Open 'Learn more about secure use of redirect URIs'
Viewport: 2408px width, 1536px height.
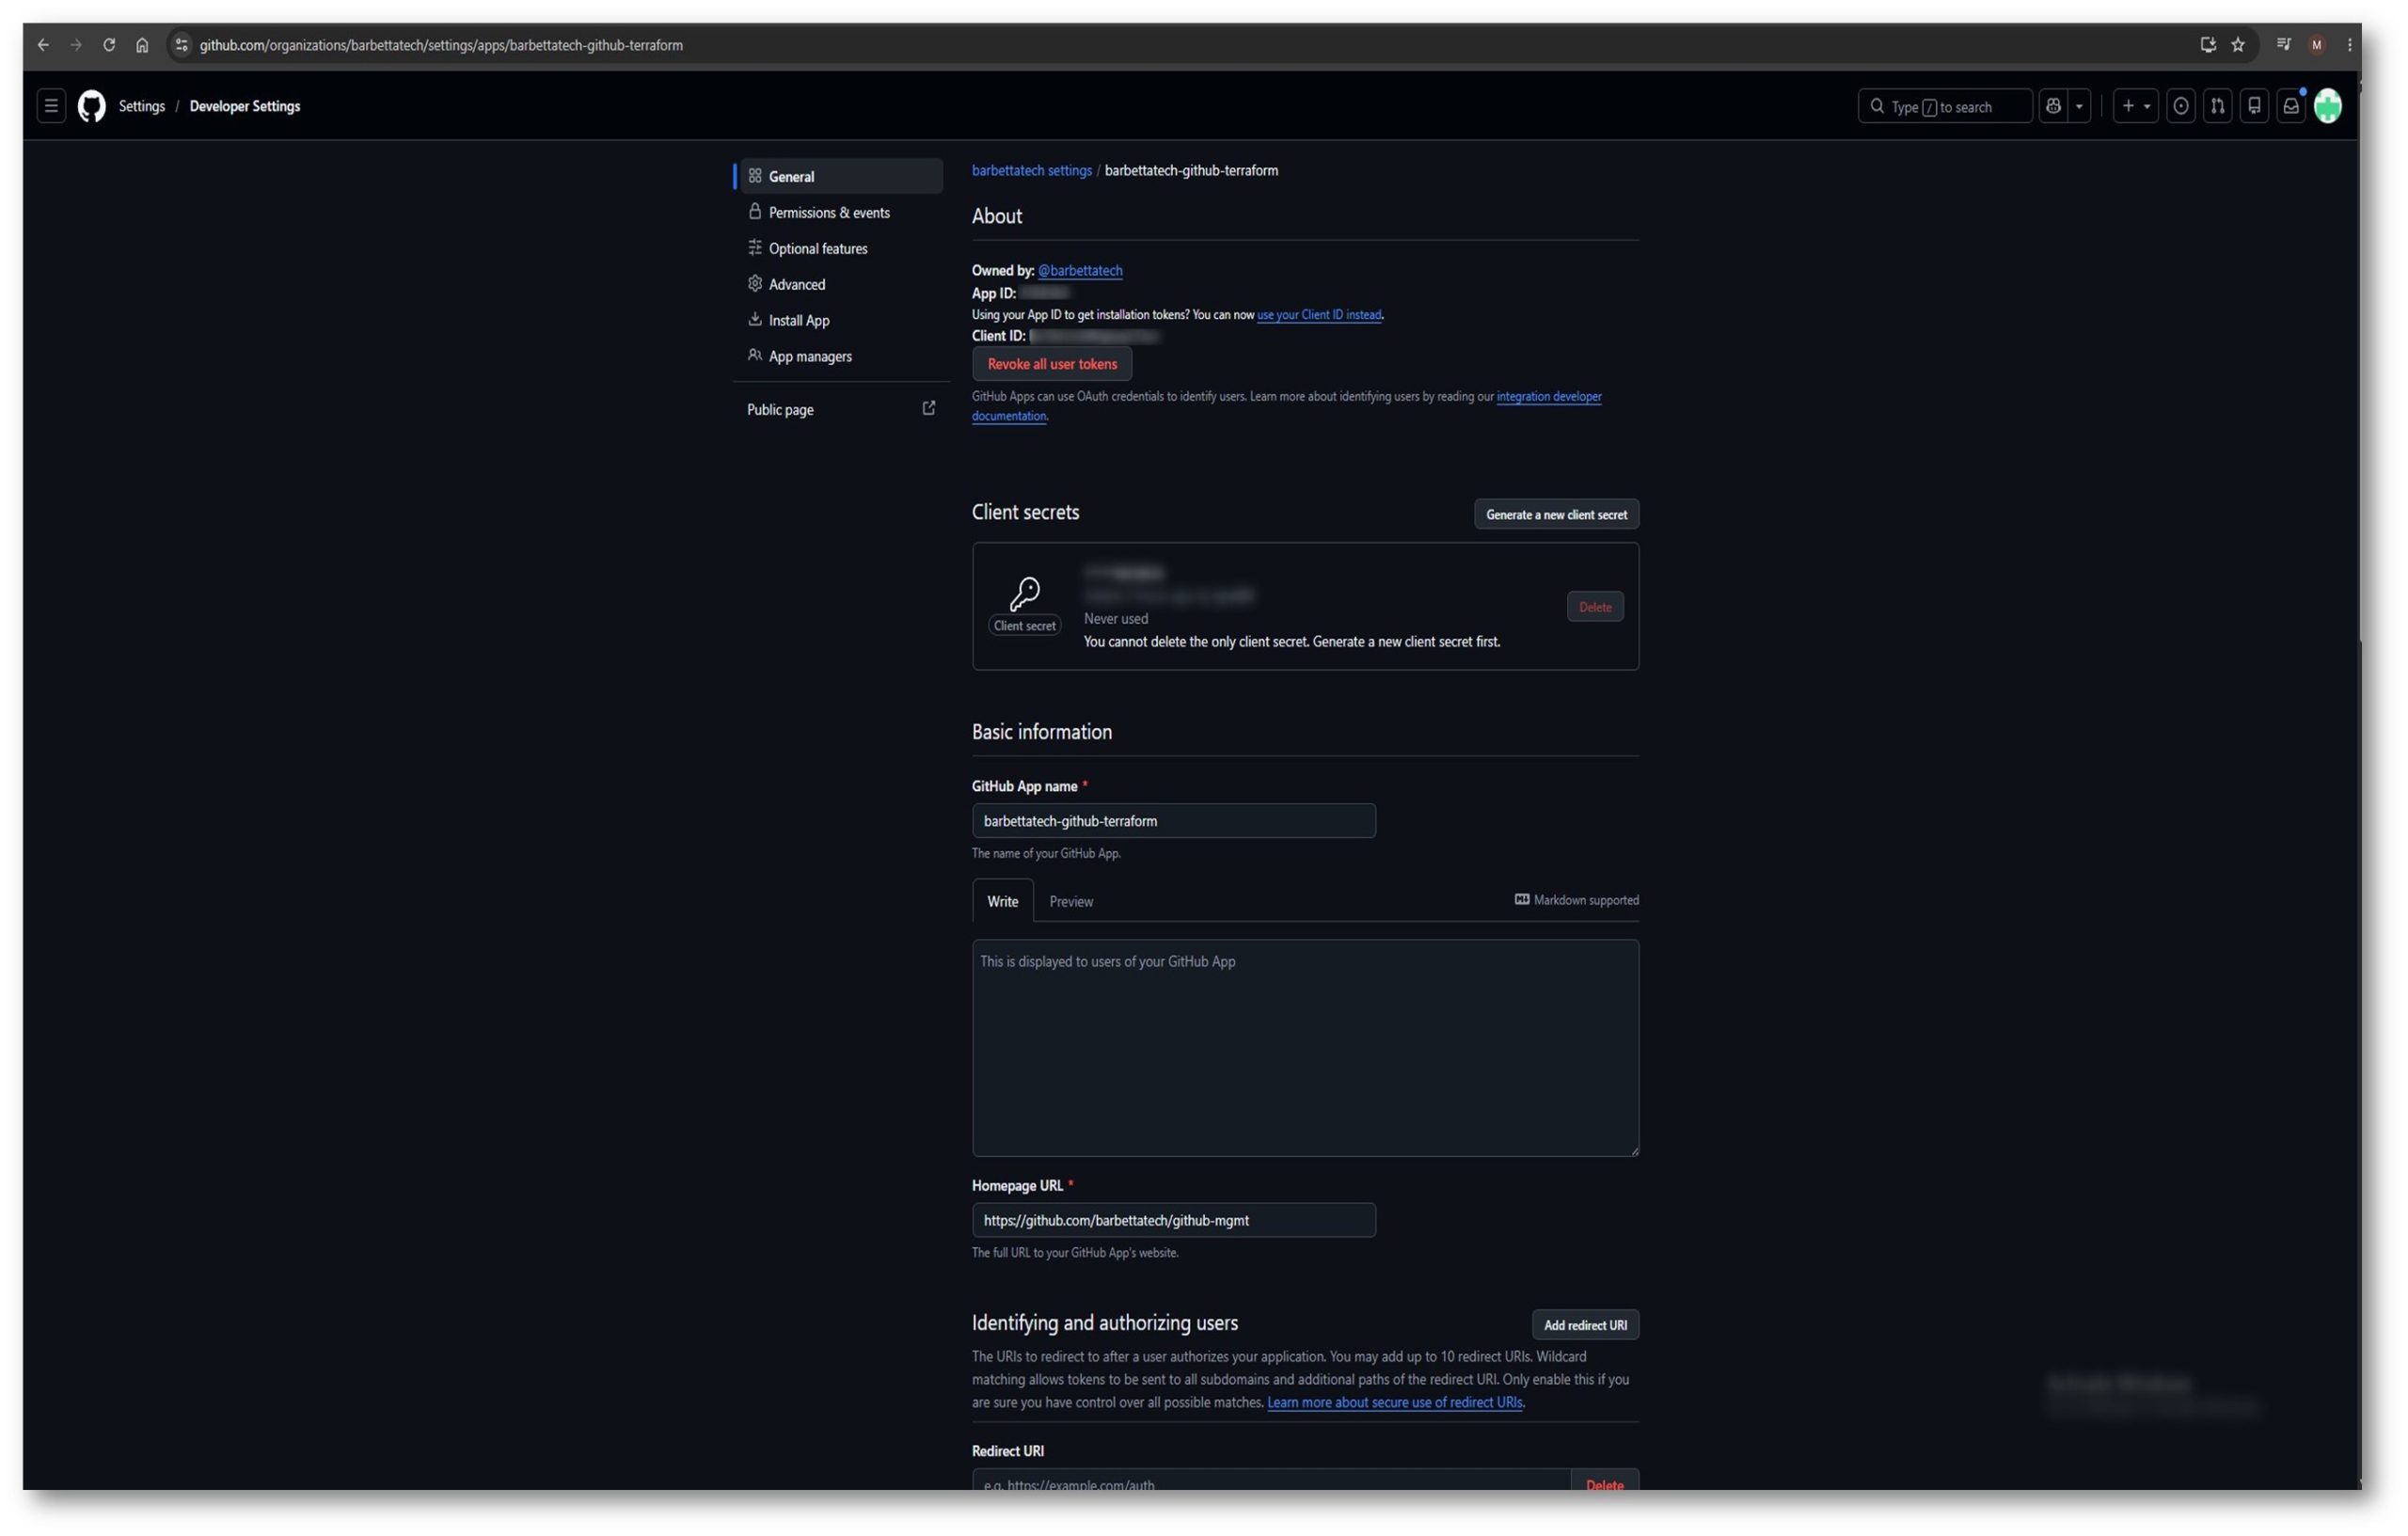tap(1395, 1402)
